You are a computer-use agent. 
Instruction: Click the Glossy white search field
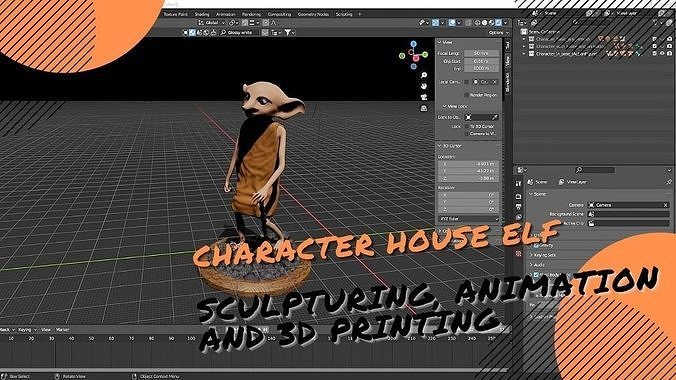click(x=239, y=33)
